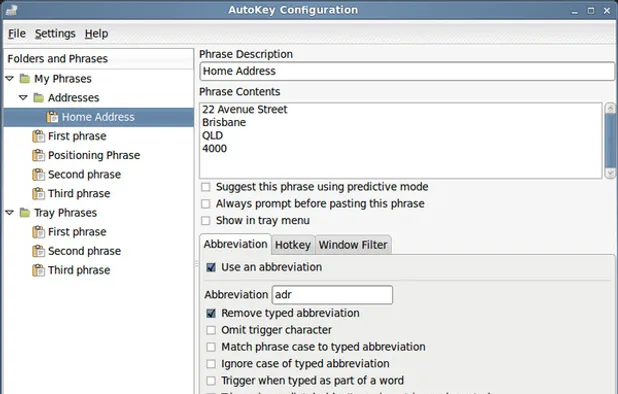Click Phrase Contents scrollbar down arrow

tap(610, 173)
